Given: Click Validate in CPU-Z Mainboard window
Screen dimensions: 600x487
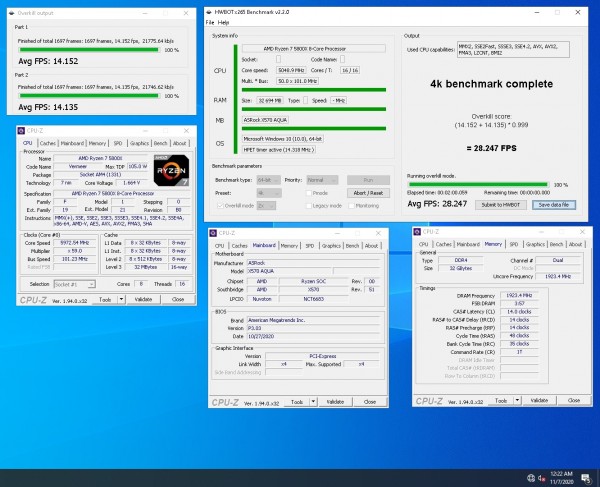Looking at the screenshot, I should click(335, 402).
